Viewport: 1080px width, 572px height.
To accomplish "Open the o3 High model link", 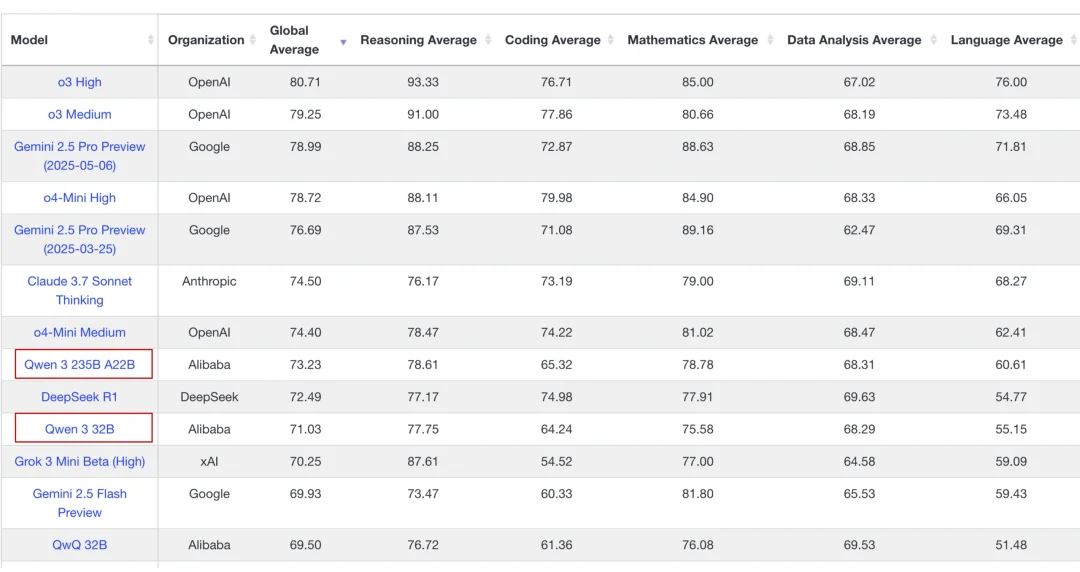I will (79, 82).
